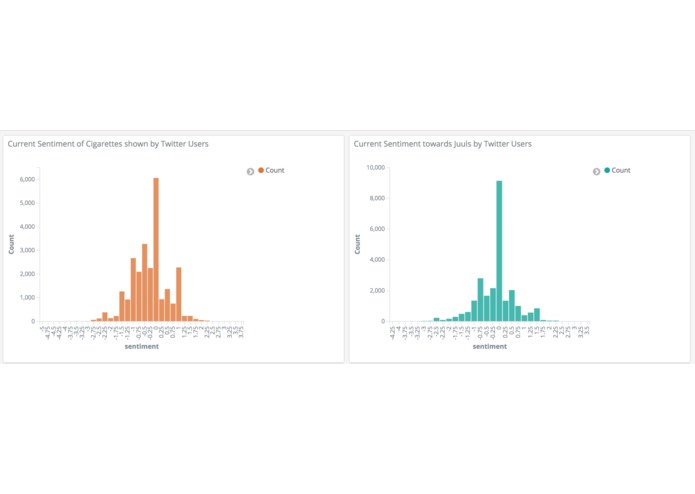Click 'sentiment' x-axis label under Cigarettes chart
Viewport: 695px width, 494px height.
(x=141, y=346)
